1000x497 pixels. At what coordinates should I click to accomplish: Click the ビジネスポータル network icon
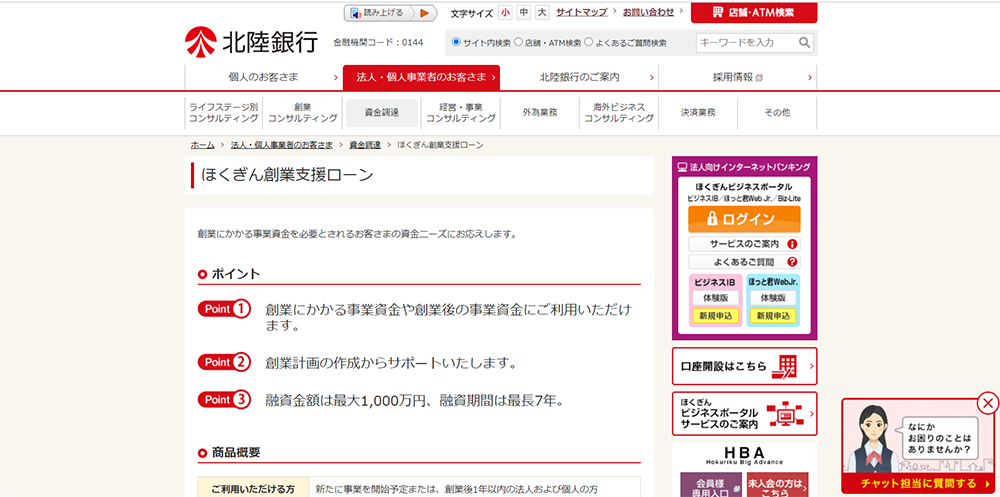tap(784, 414)
